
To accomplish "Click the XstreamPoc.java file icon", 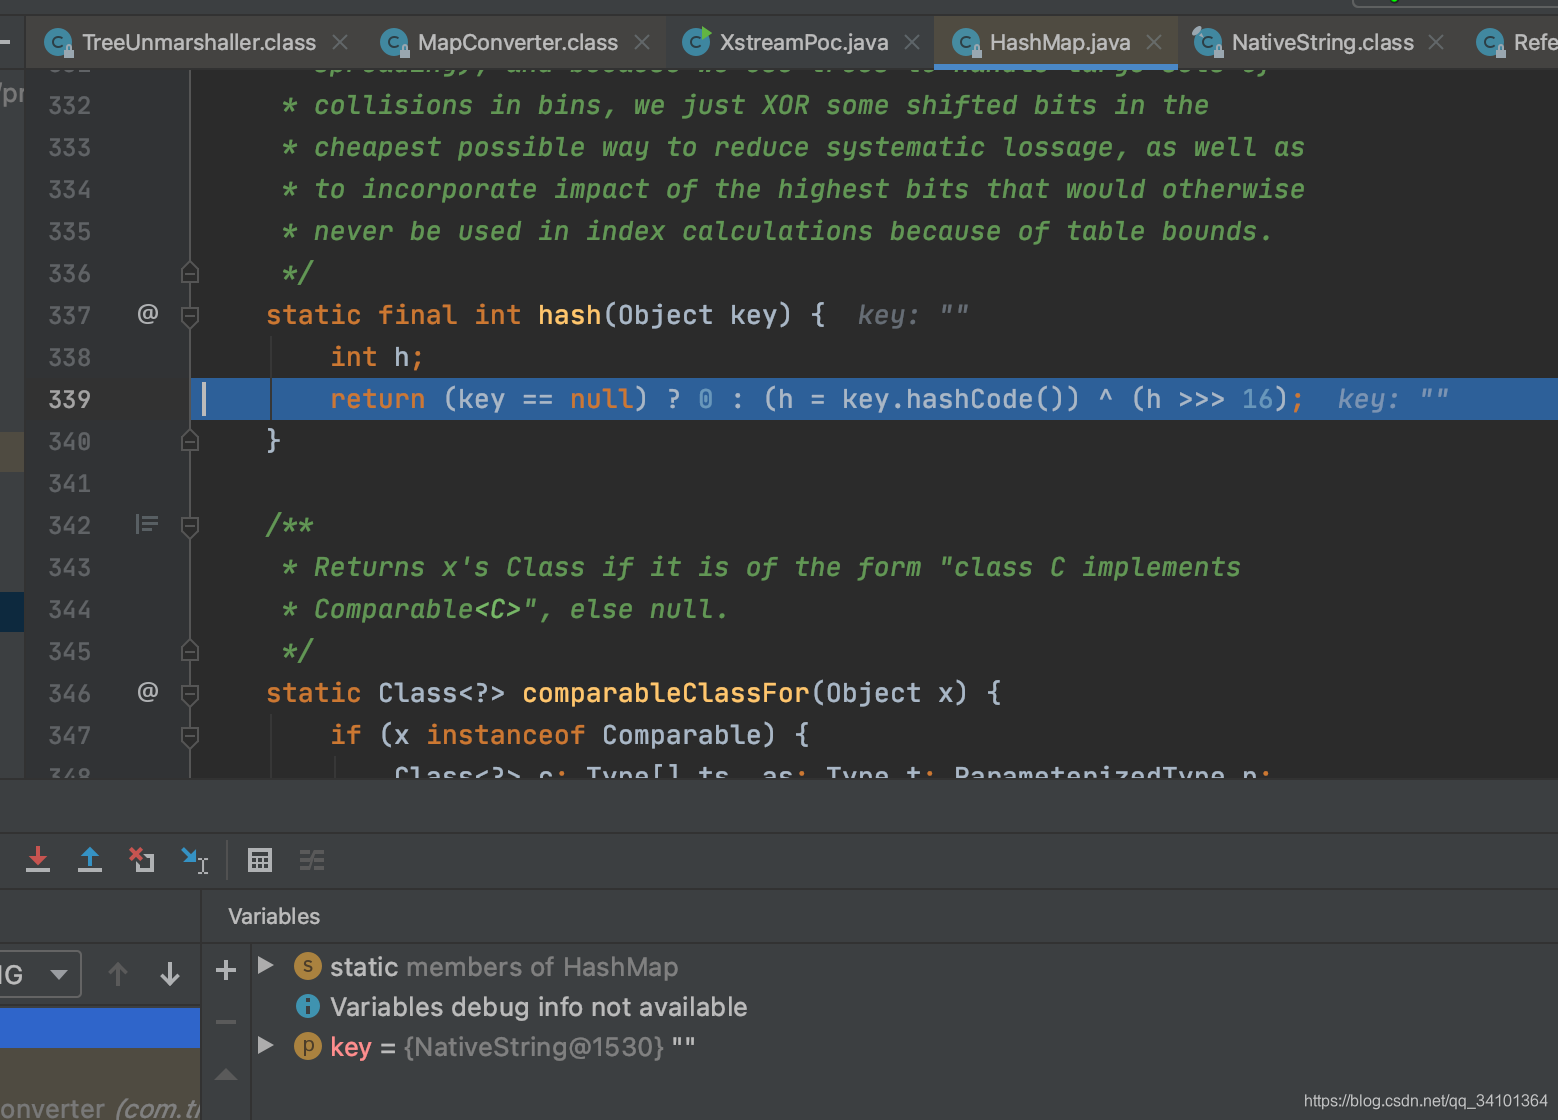I will click(x=696, y=42).
